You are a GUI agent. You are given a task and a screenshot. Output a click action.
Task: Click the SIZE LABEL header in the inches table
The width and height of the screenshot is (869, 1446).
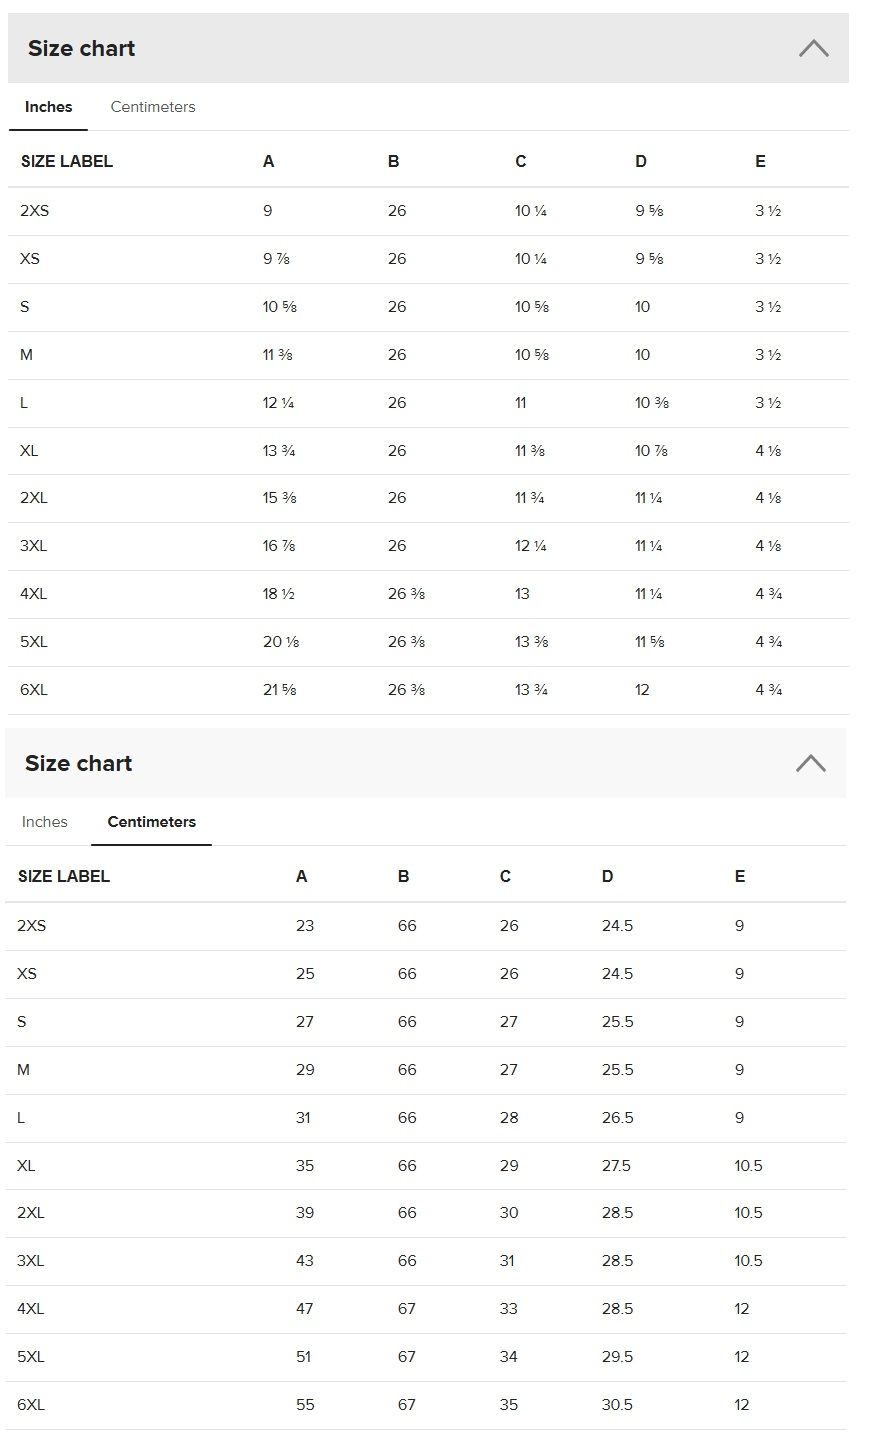click(x=66, y=161)
